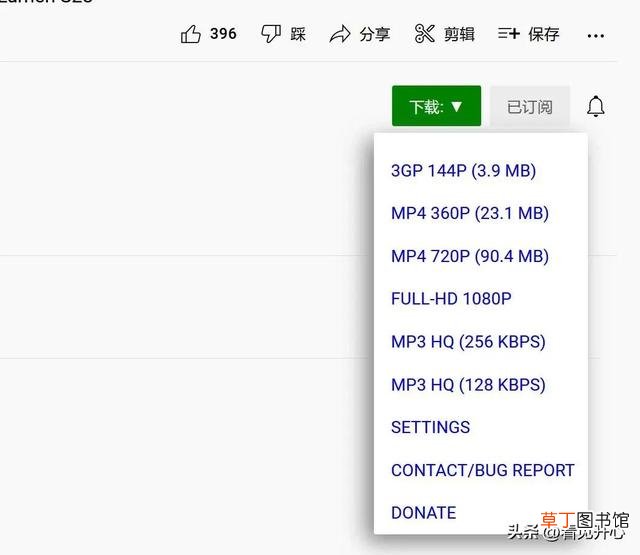Click the thumbs-up like icon

[x=191, y=34]
